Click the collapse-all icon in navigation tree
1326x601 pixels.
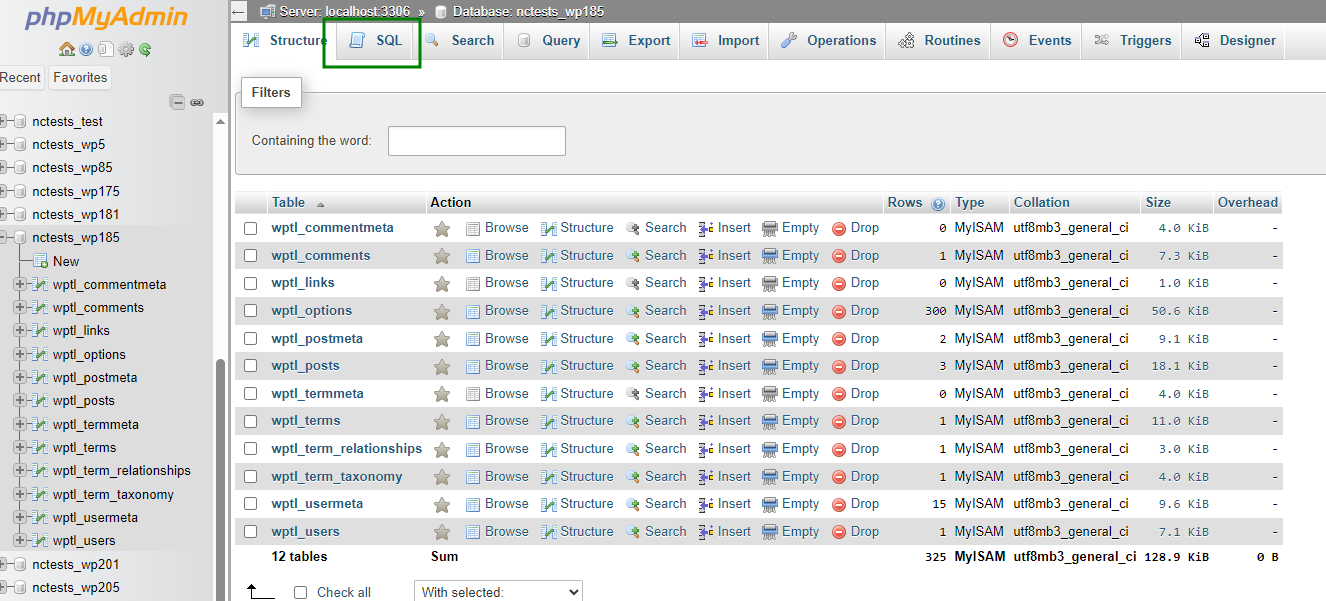177,102
